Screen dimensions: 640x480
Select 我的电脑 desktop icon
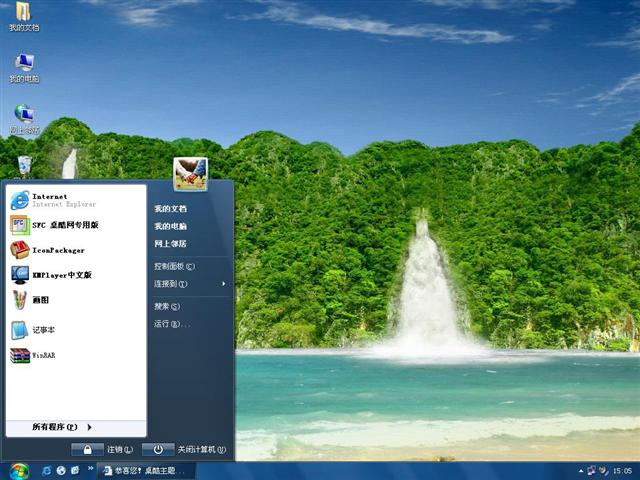tap(24, 68)
